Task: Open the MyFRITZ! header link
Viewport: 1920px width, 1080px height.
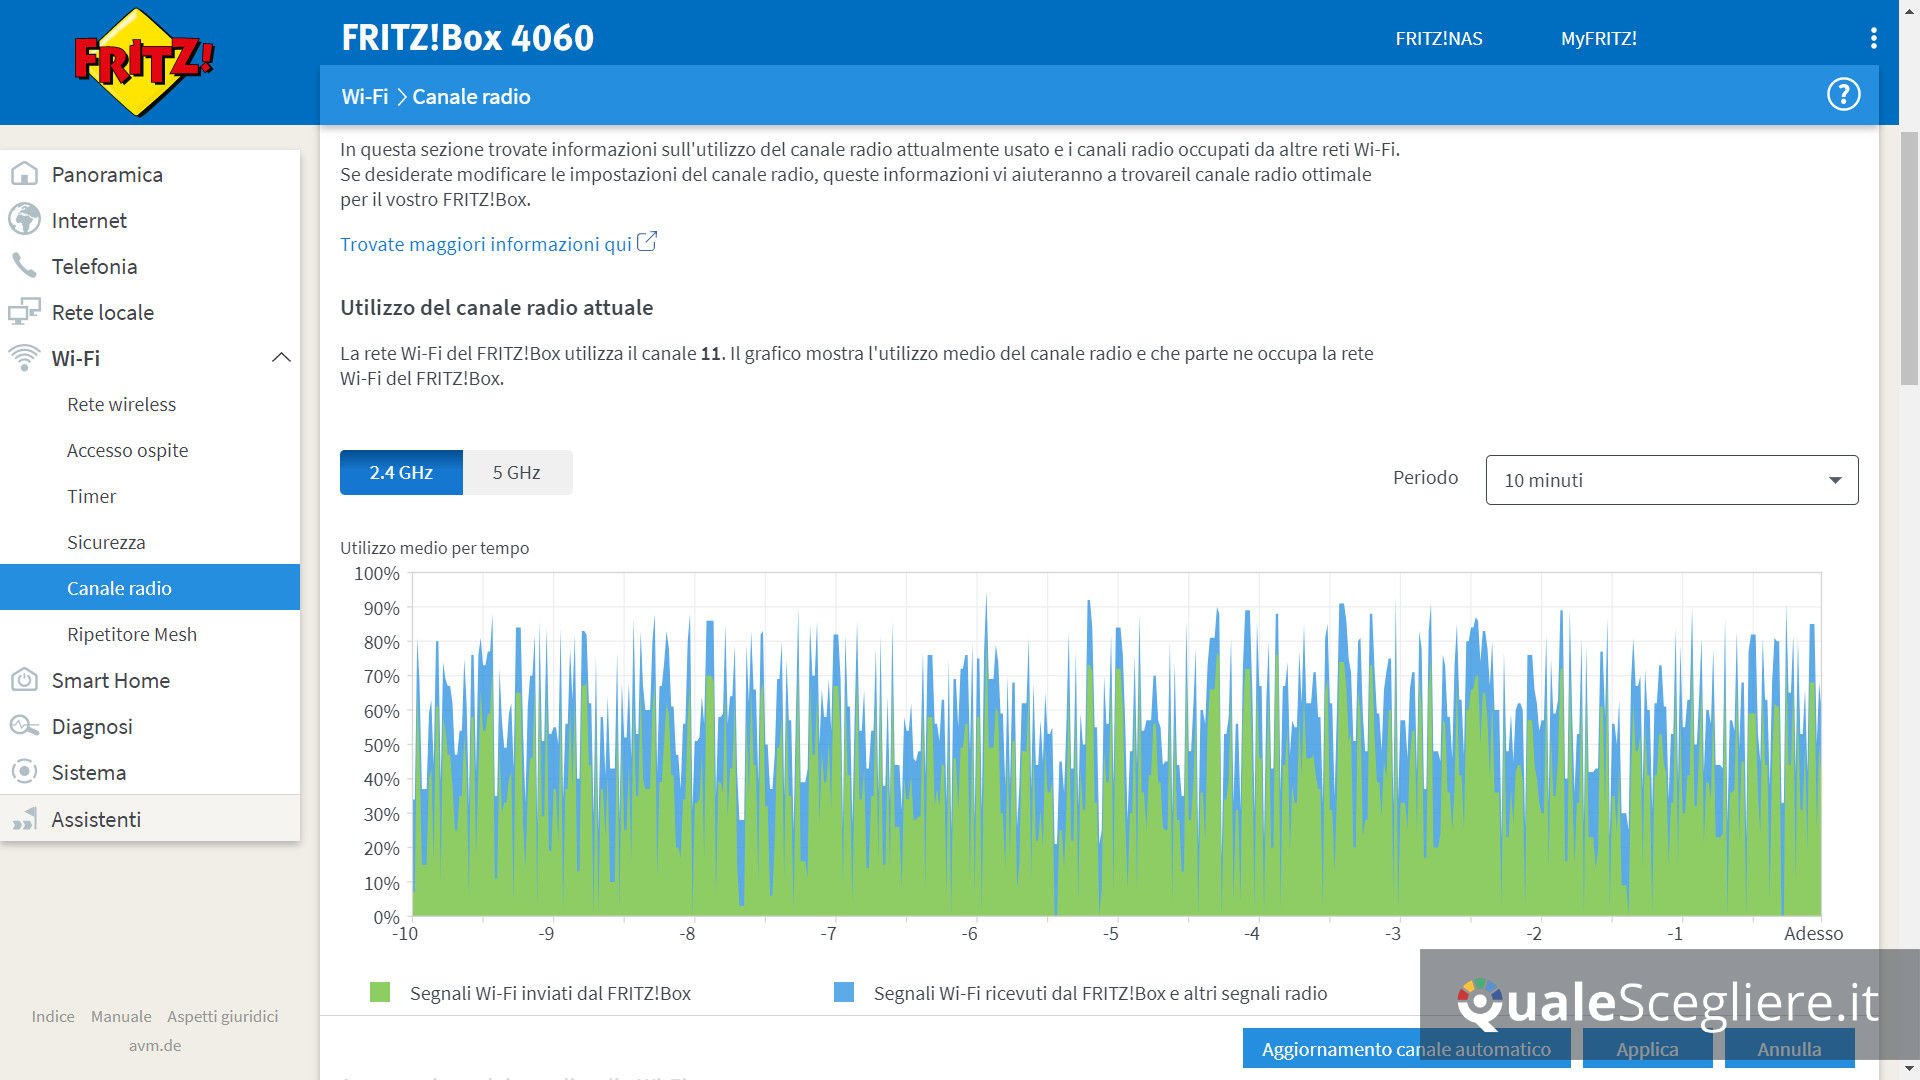Action: (1598, 38)
